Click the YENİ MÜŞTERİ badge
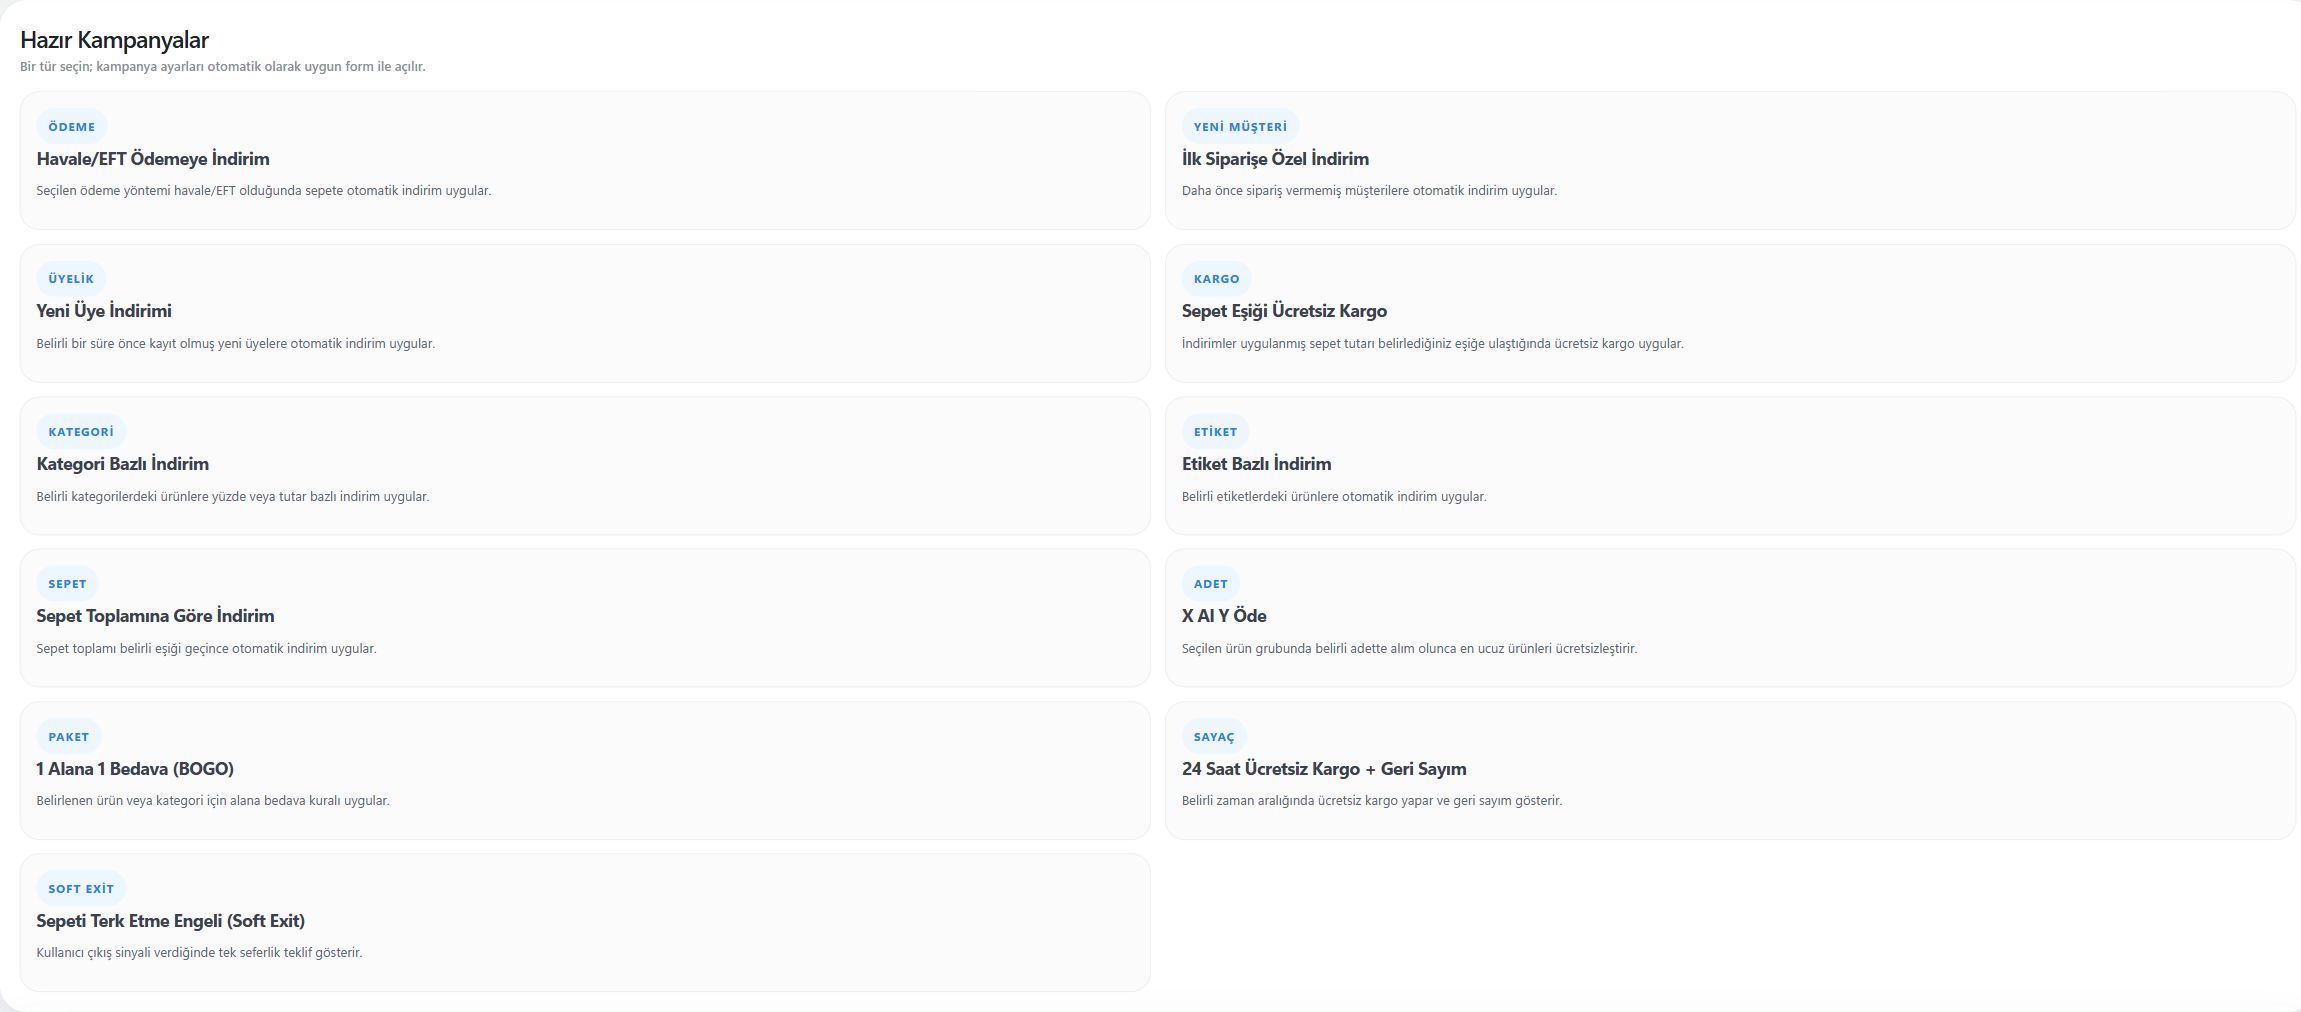Image resolution: width=2301 pixels, height=1012 pixels. (1240, 127)
